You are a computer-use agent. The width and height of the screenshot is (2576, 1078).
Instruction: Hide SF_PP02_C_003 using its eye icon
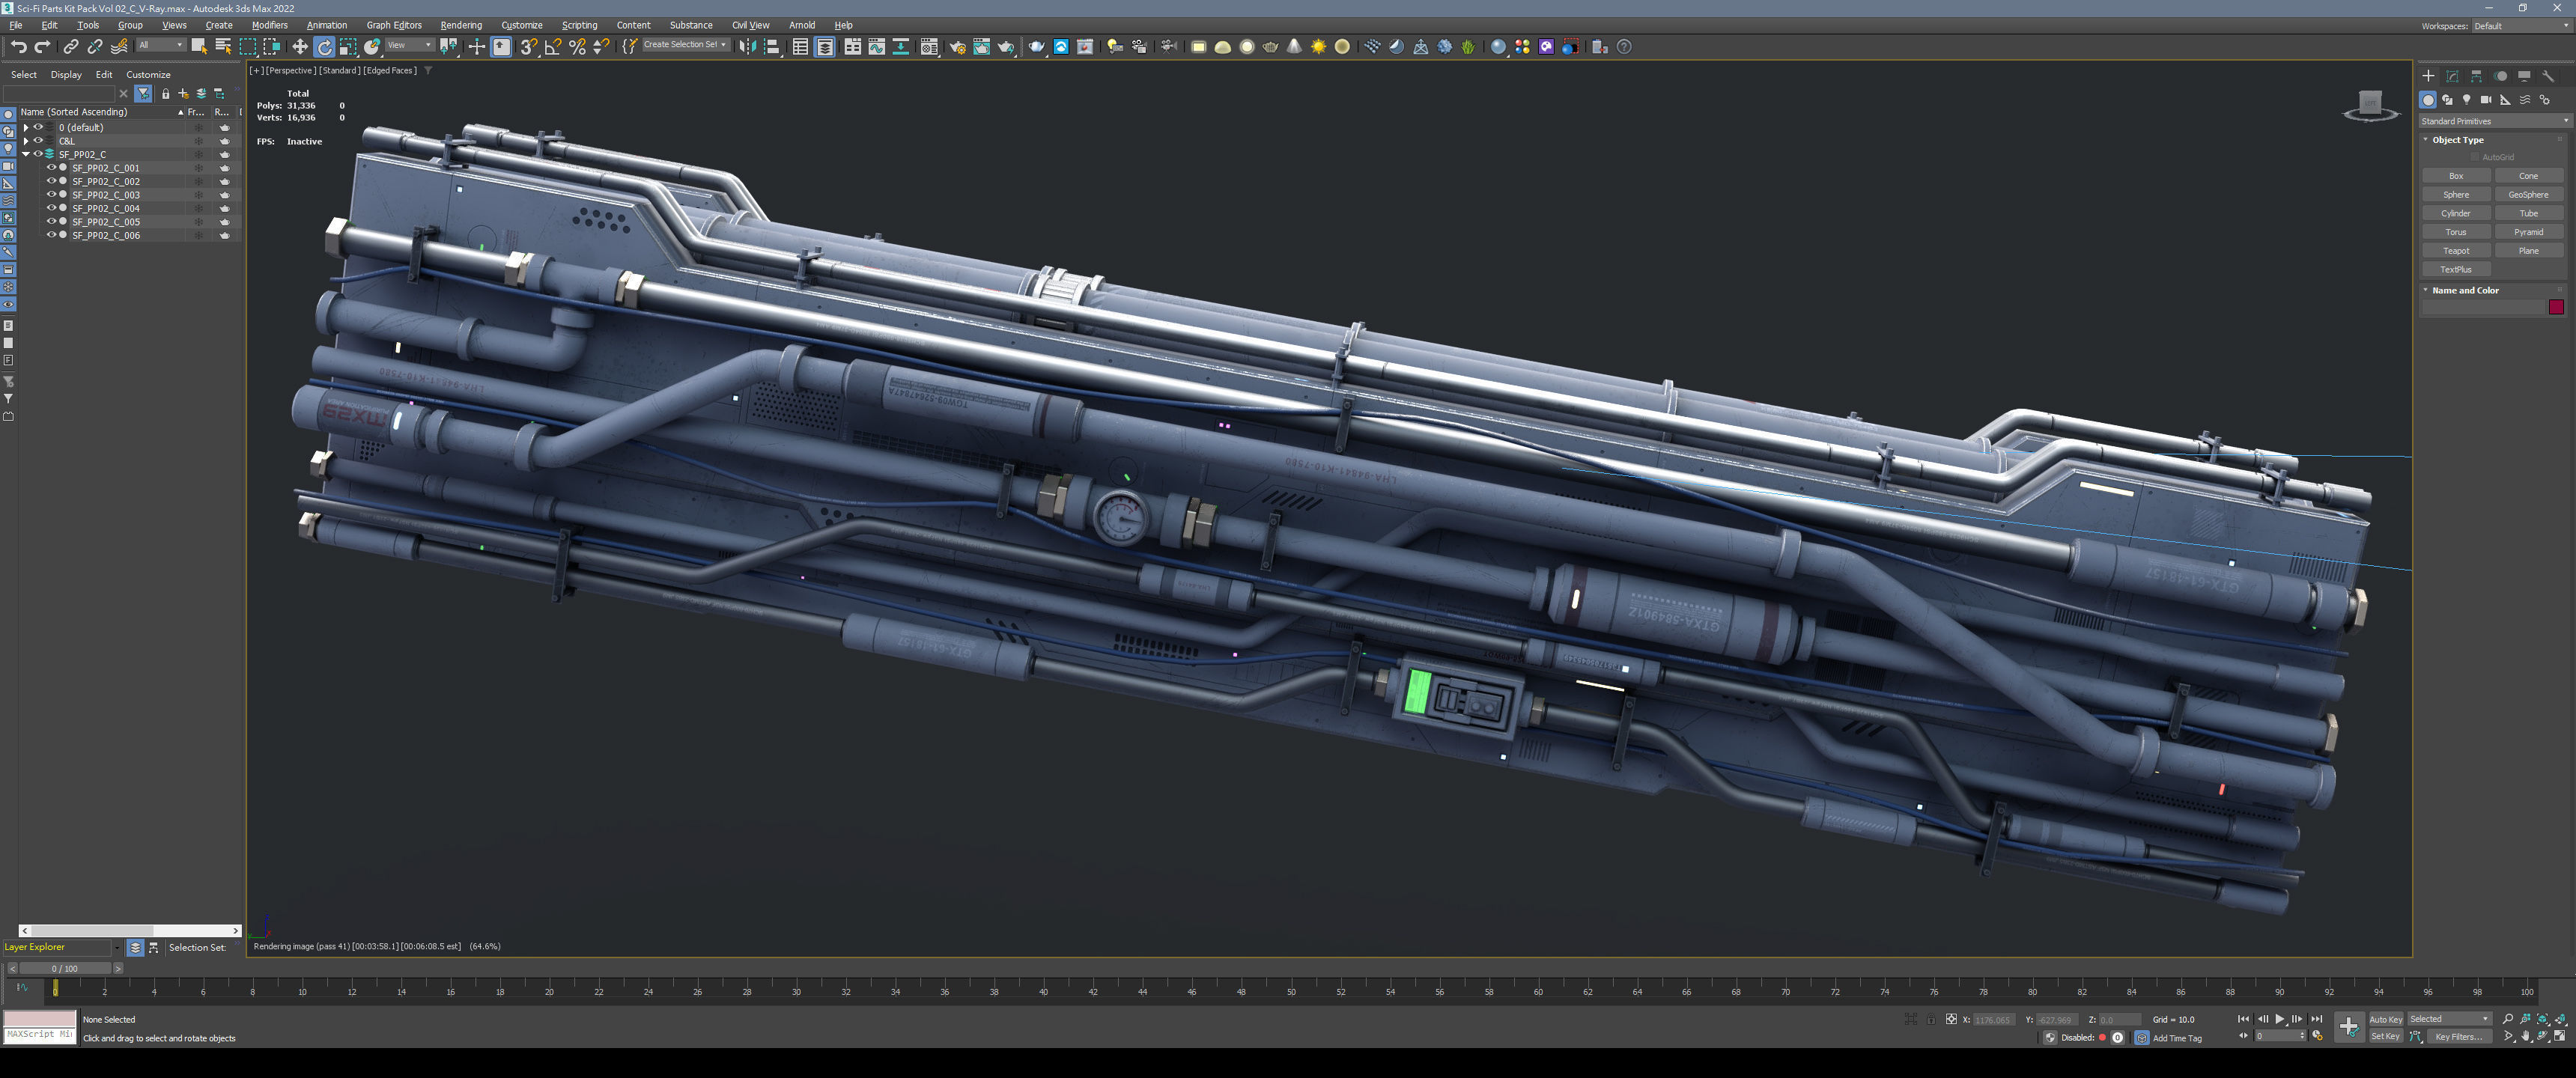(x=51, y=195)
